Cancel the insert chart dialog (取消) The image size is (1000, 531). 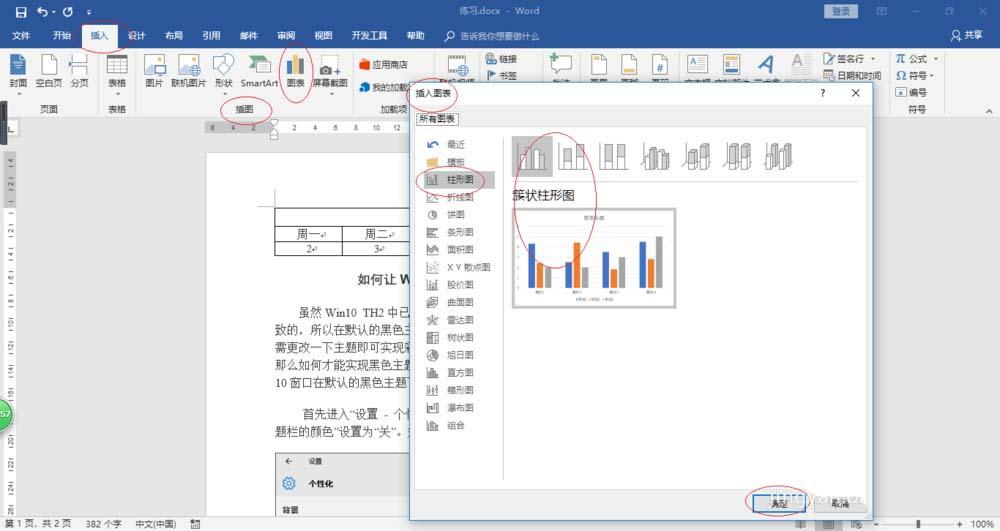click(x=840, y=503)
